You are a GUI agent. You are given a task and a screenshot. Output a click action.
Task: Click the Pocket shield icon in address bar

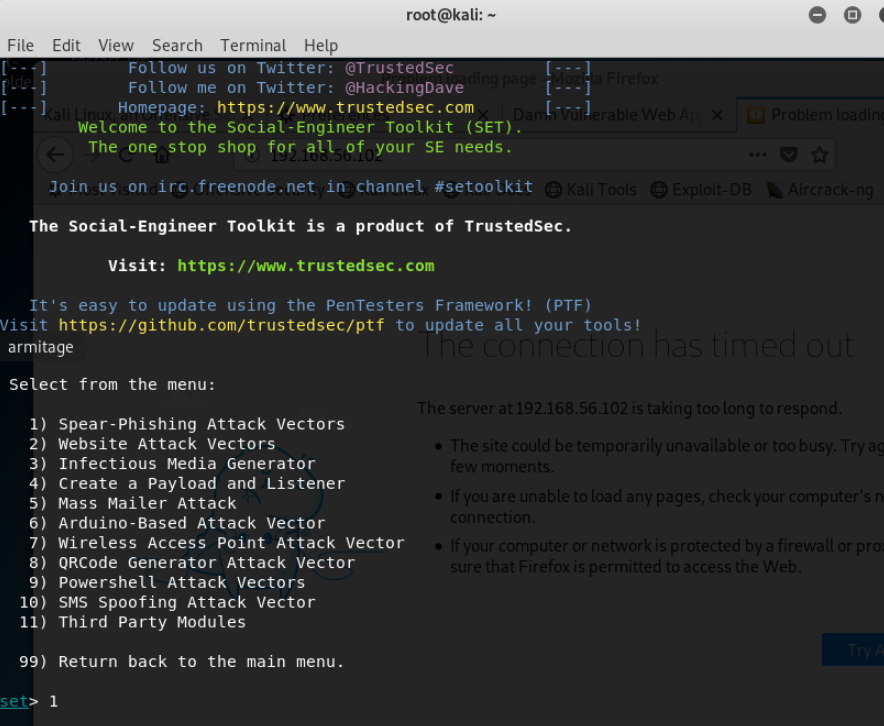coord(788,155)
